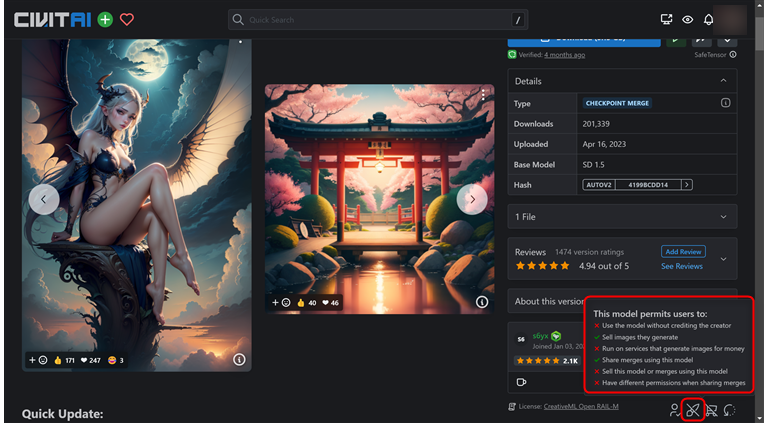Image resolution: width=768 pixels, height=423 pixels.
Task: Click the Add Review button
Action: pos(682,252)
